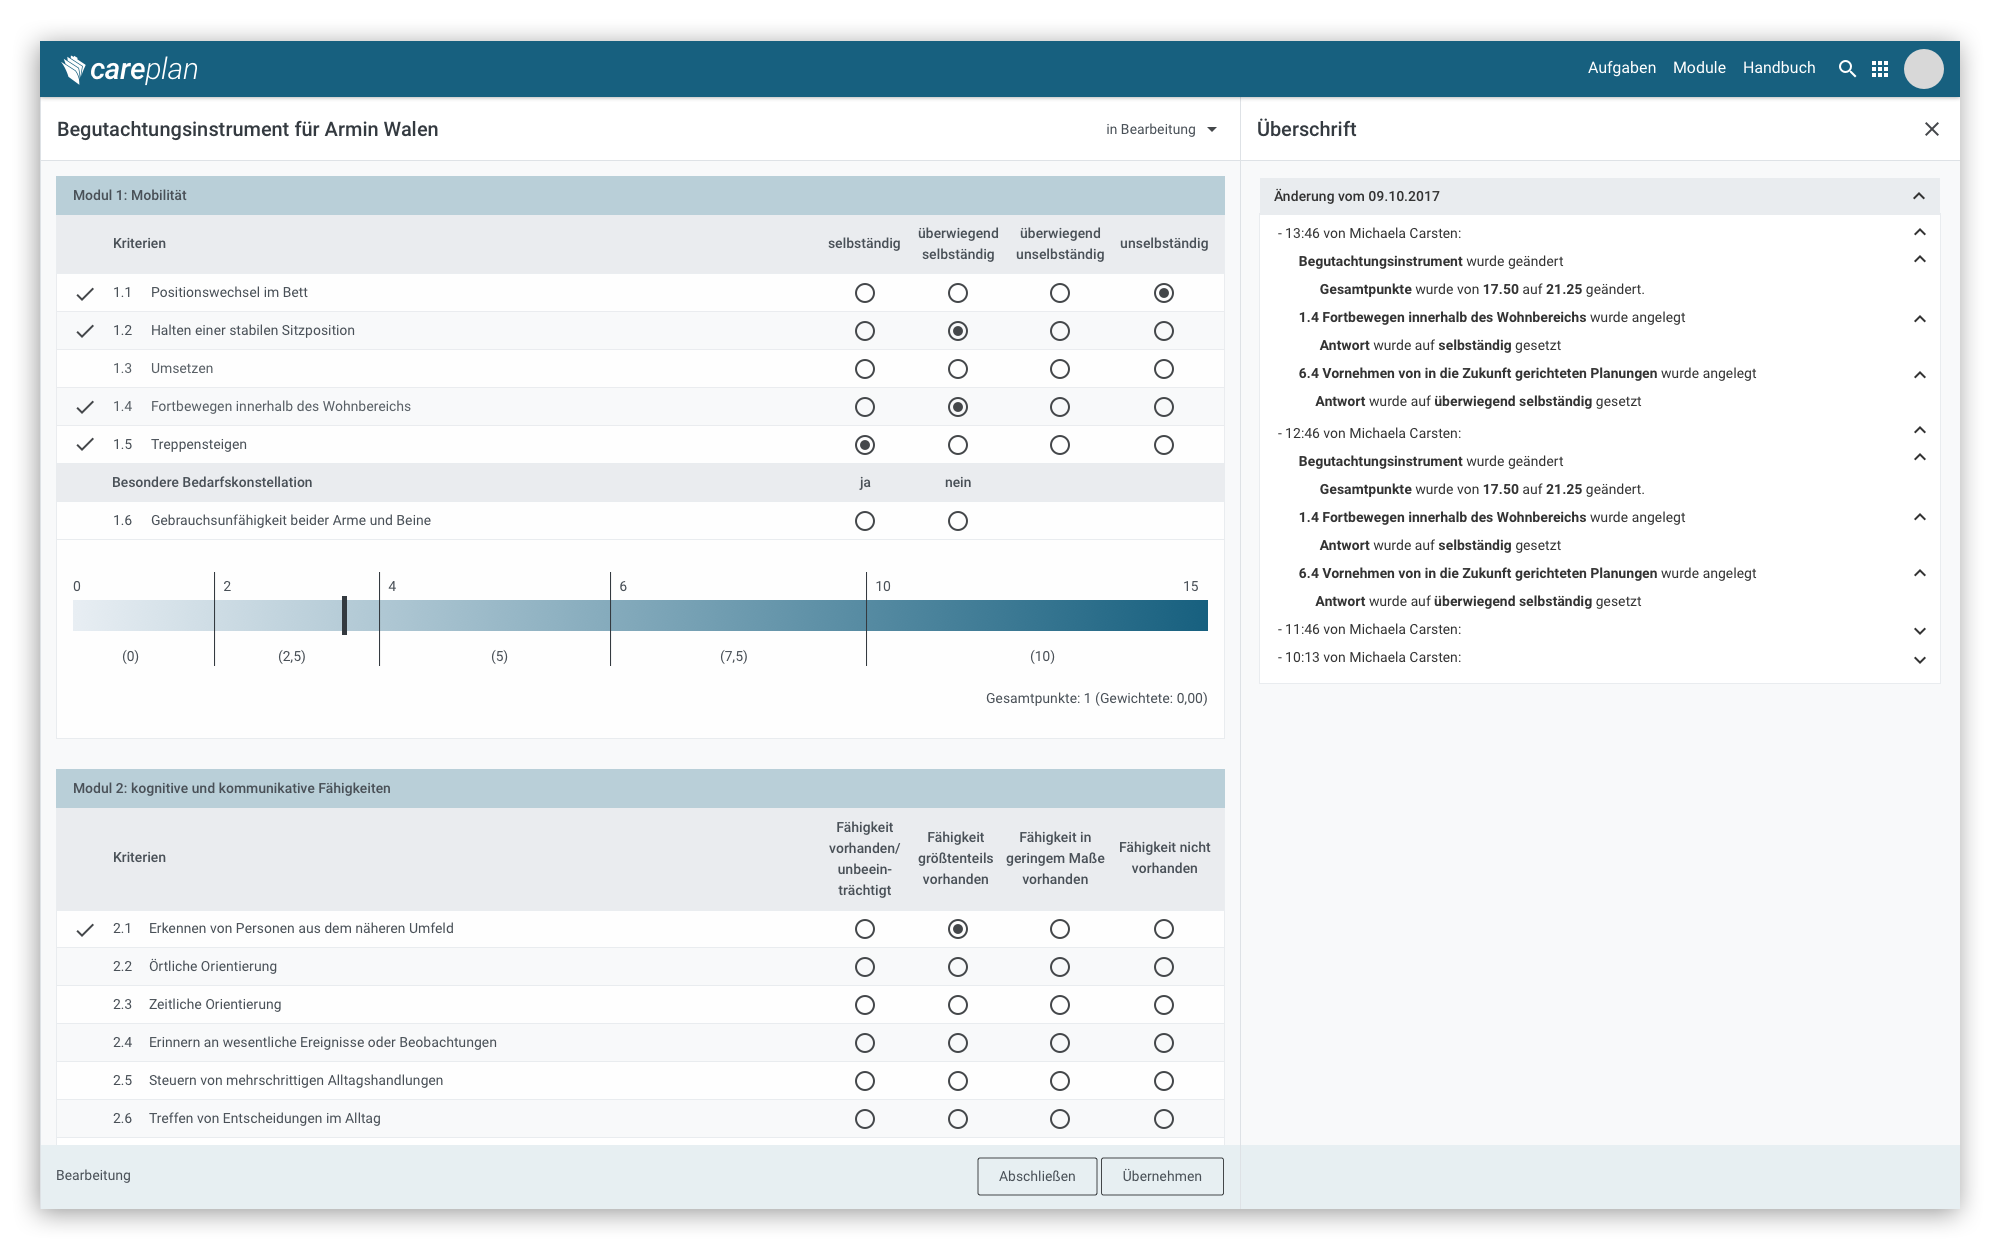Click the user avatar circle
Image resolution: width=2000 pixels, height=1250 pixels.
[1923, 69]
